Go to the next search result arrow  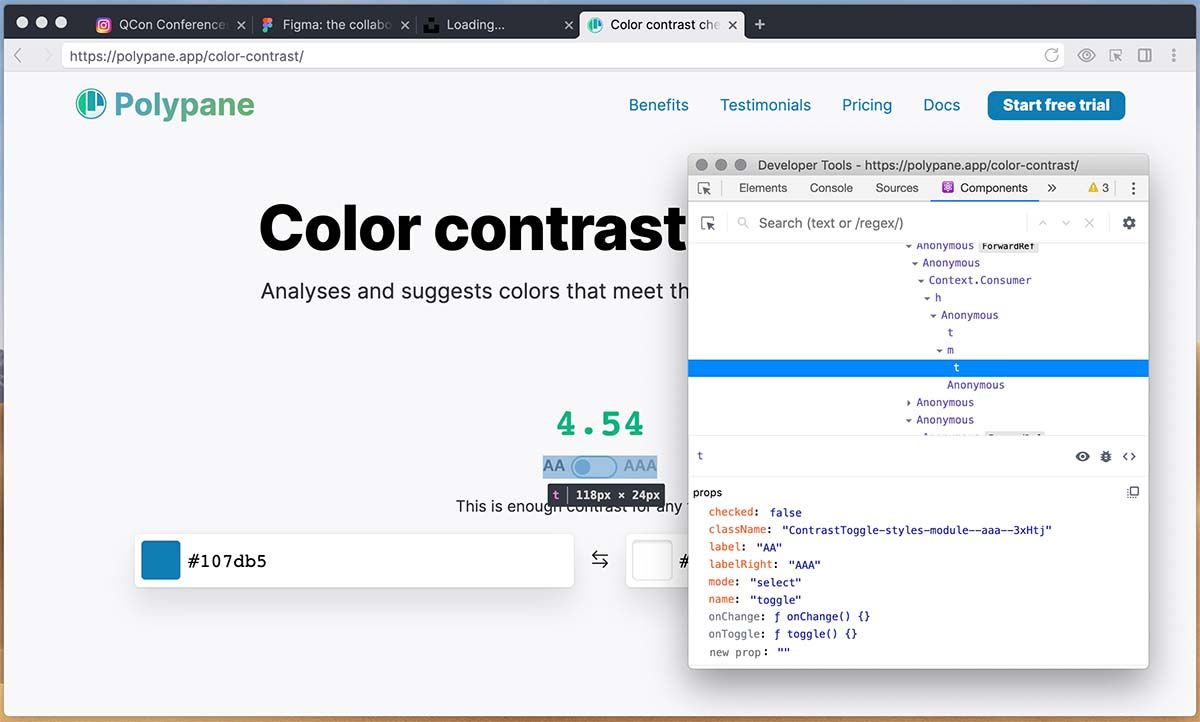(x=1066, y=223)
